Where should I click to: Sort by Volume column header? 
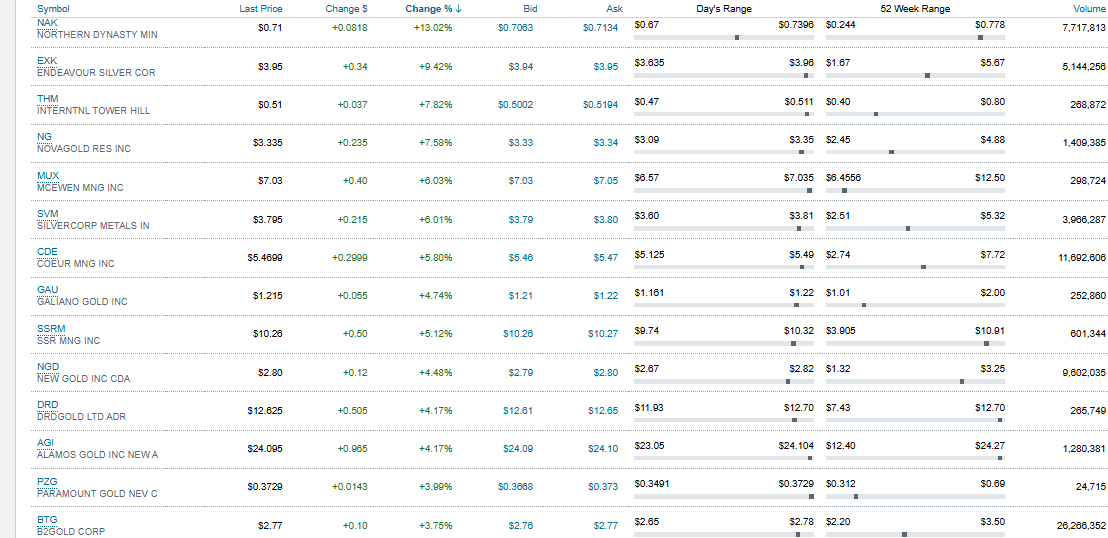1088,9
